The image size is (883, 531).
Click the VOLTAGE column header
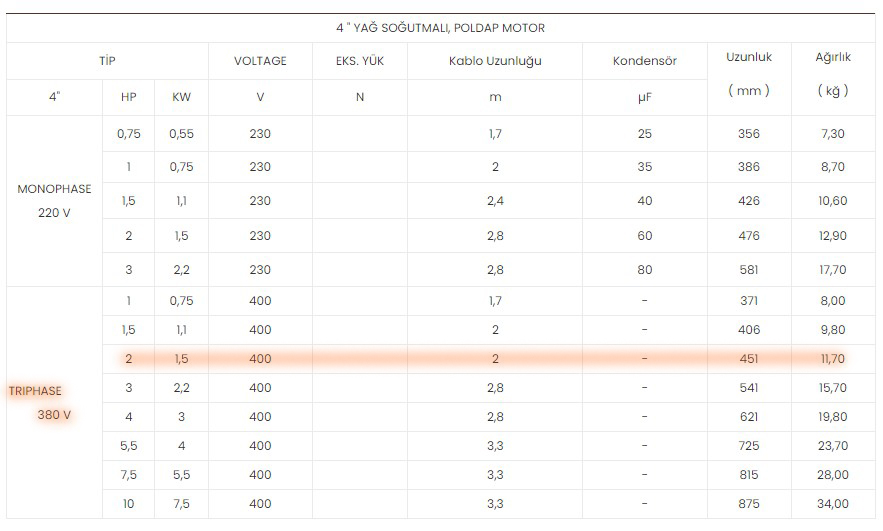point(260,61)
